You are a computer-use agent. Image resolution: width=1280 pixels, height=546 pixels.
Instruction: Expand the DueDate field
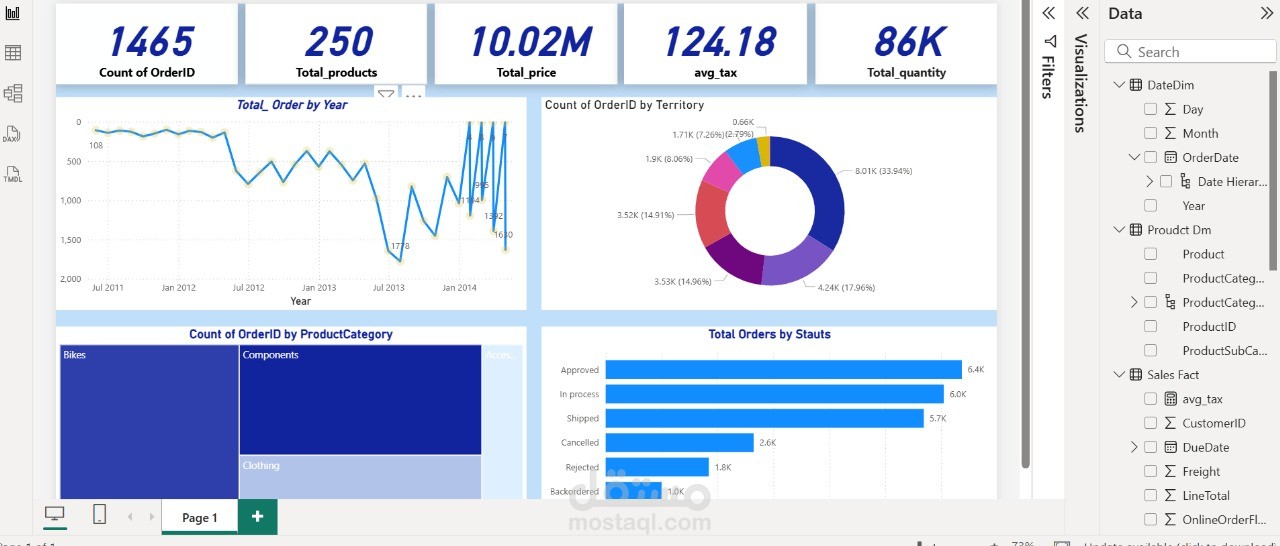[1134, 447]
